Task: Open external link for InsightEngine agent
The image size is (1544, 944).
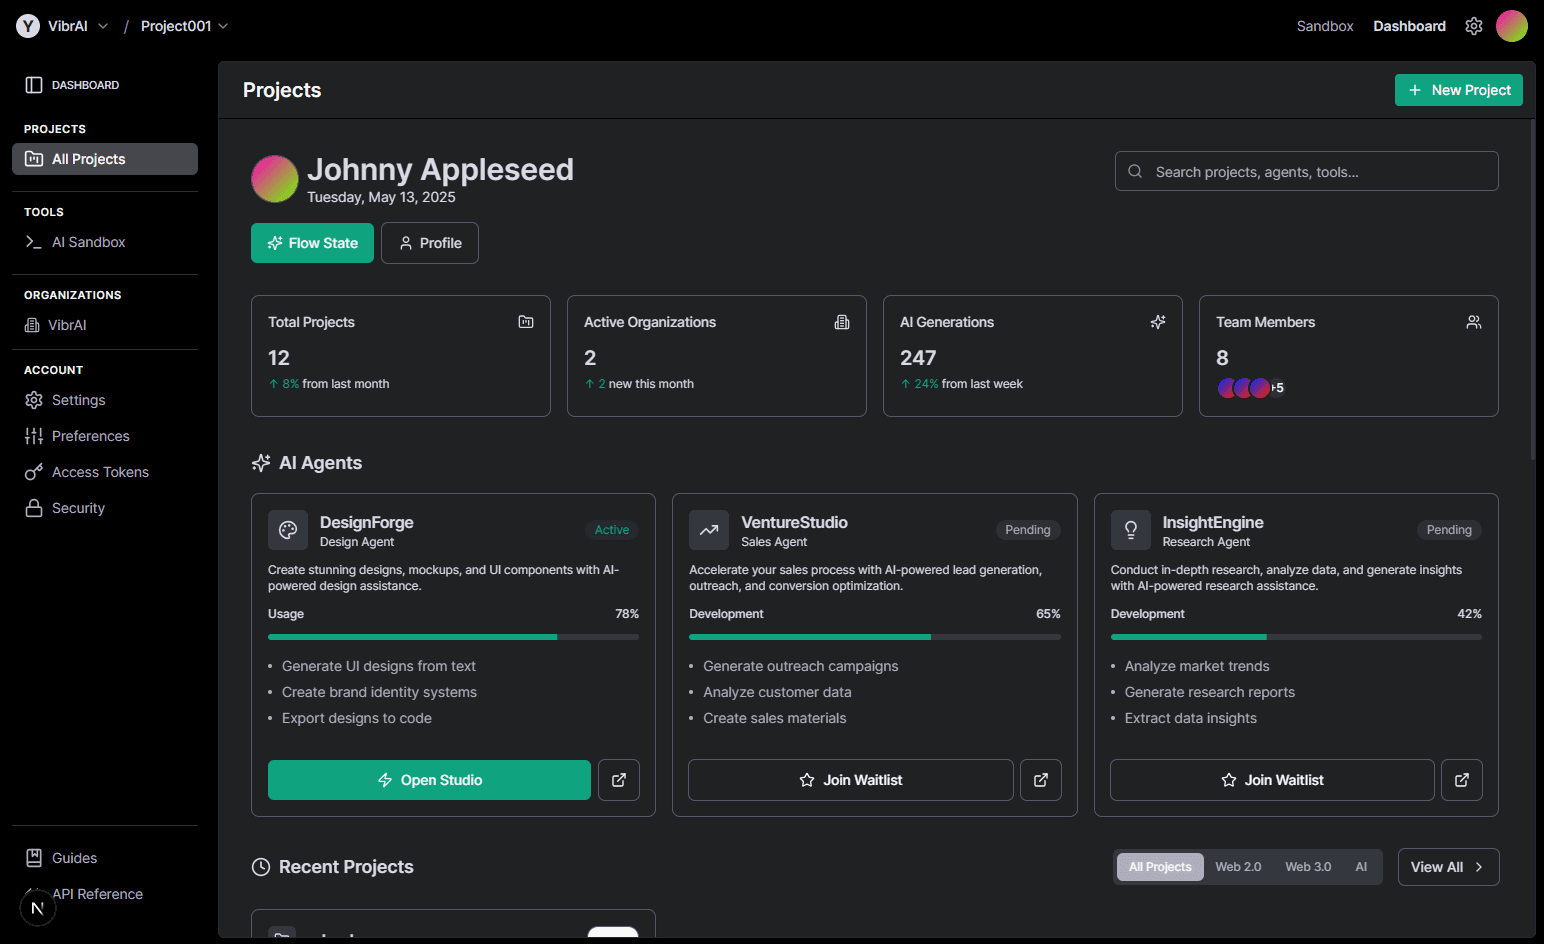Action: (1462, 780)
